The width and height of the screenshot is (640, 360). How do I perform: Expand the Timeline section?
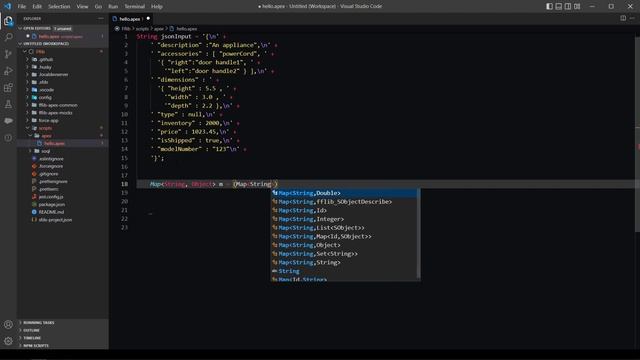pos(63,338)
